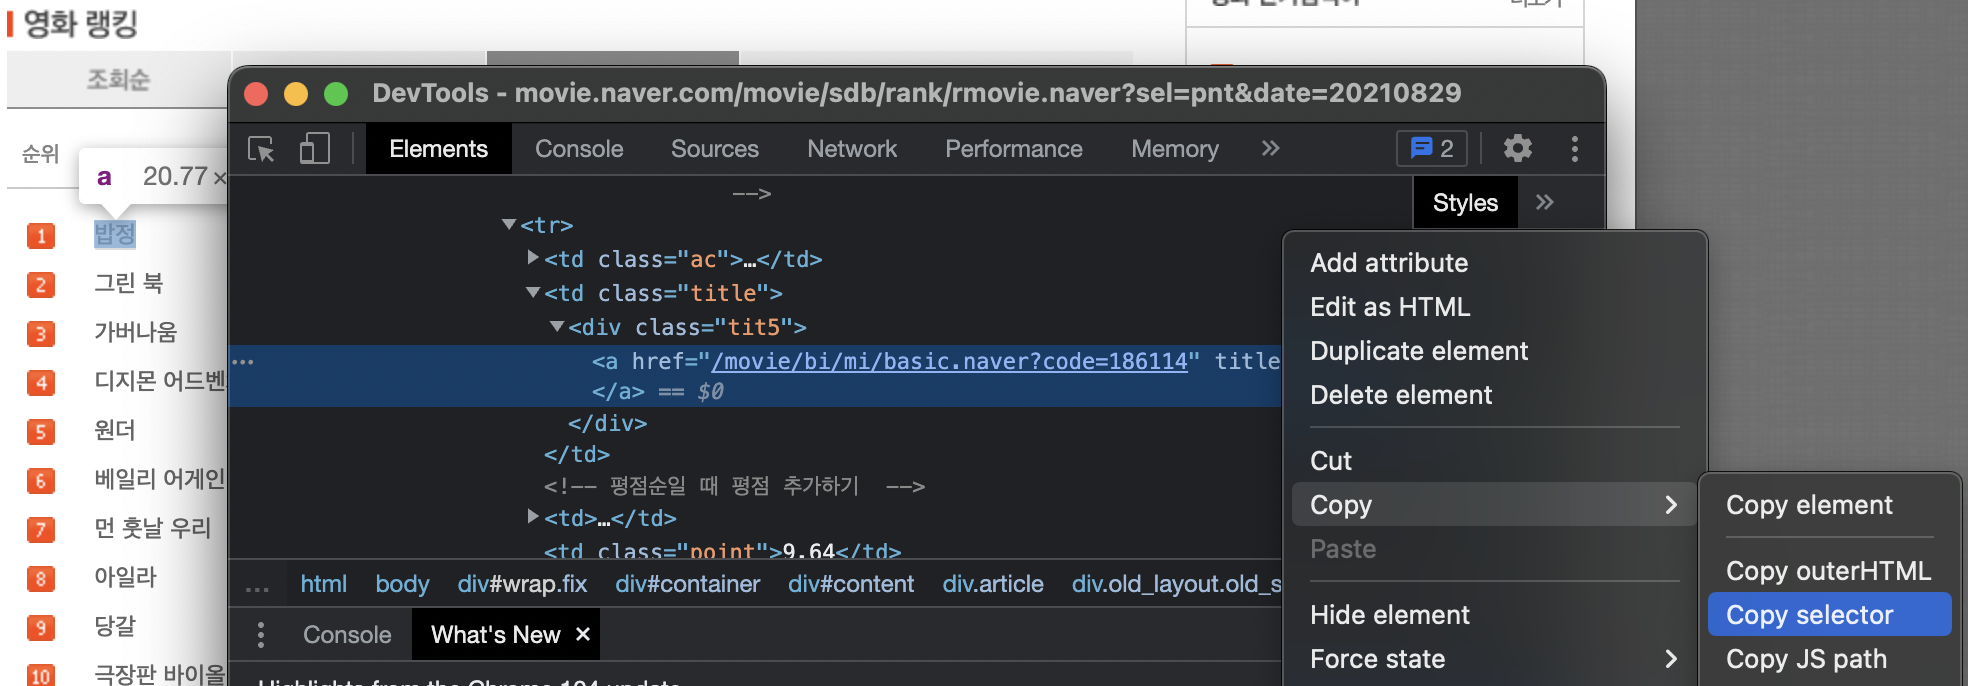This screenshot has width=1968, height=686.
Task: Open the DevTools three-dot customize menu
Action: 1574,149
